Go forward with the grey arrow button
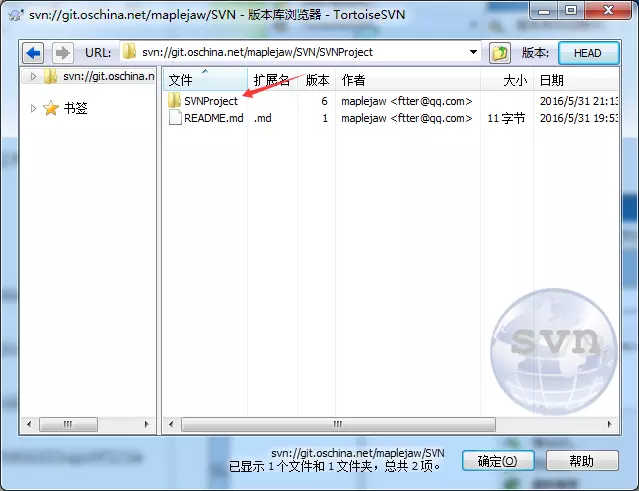This screenshot has width=639, height=491. (x=63, y=53)
